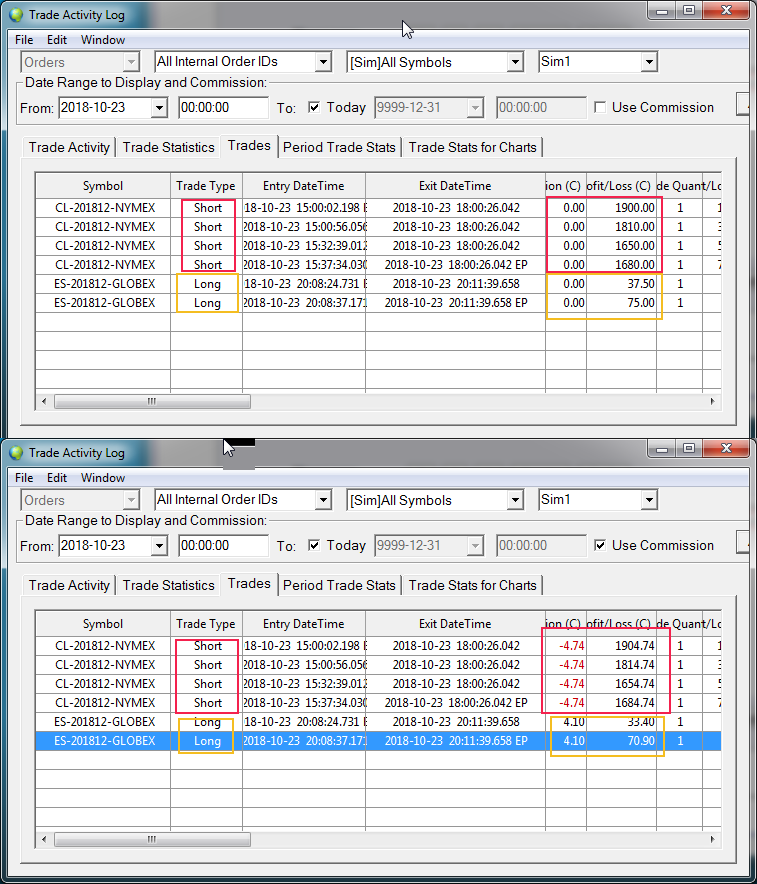Expand All Internal Order IDs dropdown in lower window
This screenshot has height=884, width=757.
(x=323, y=500)
